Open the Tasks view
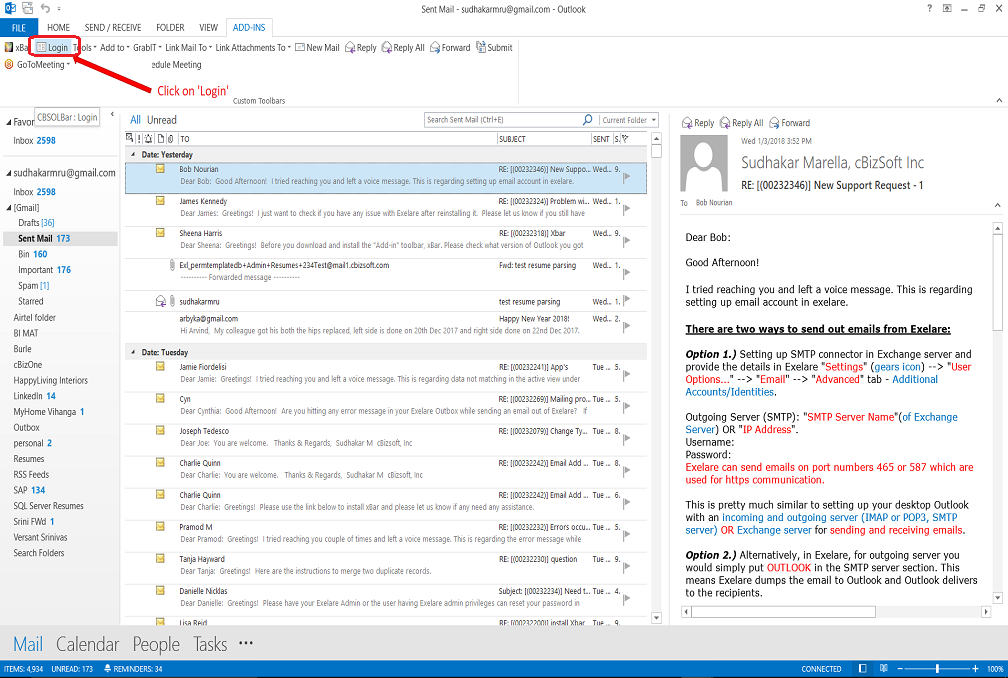 (210, 644)
